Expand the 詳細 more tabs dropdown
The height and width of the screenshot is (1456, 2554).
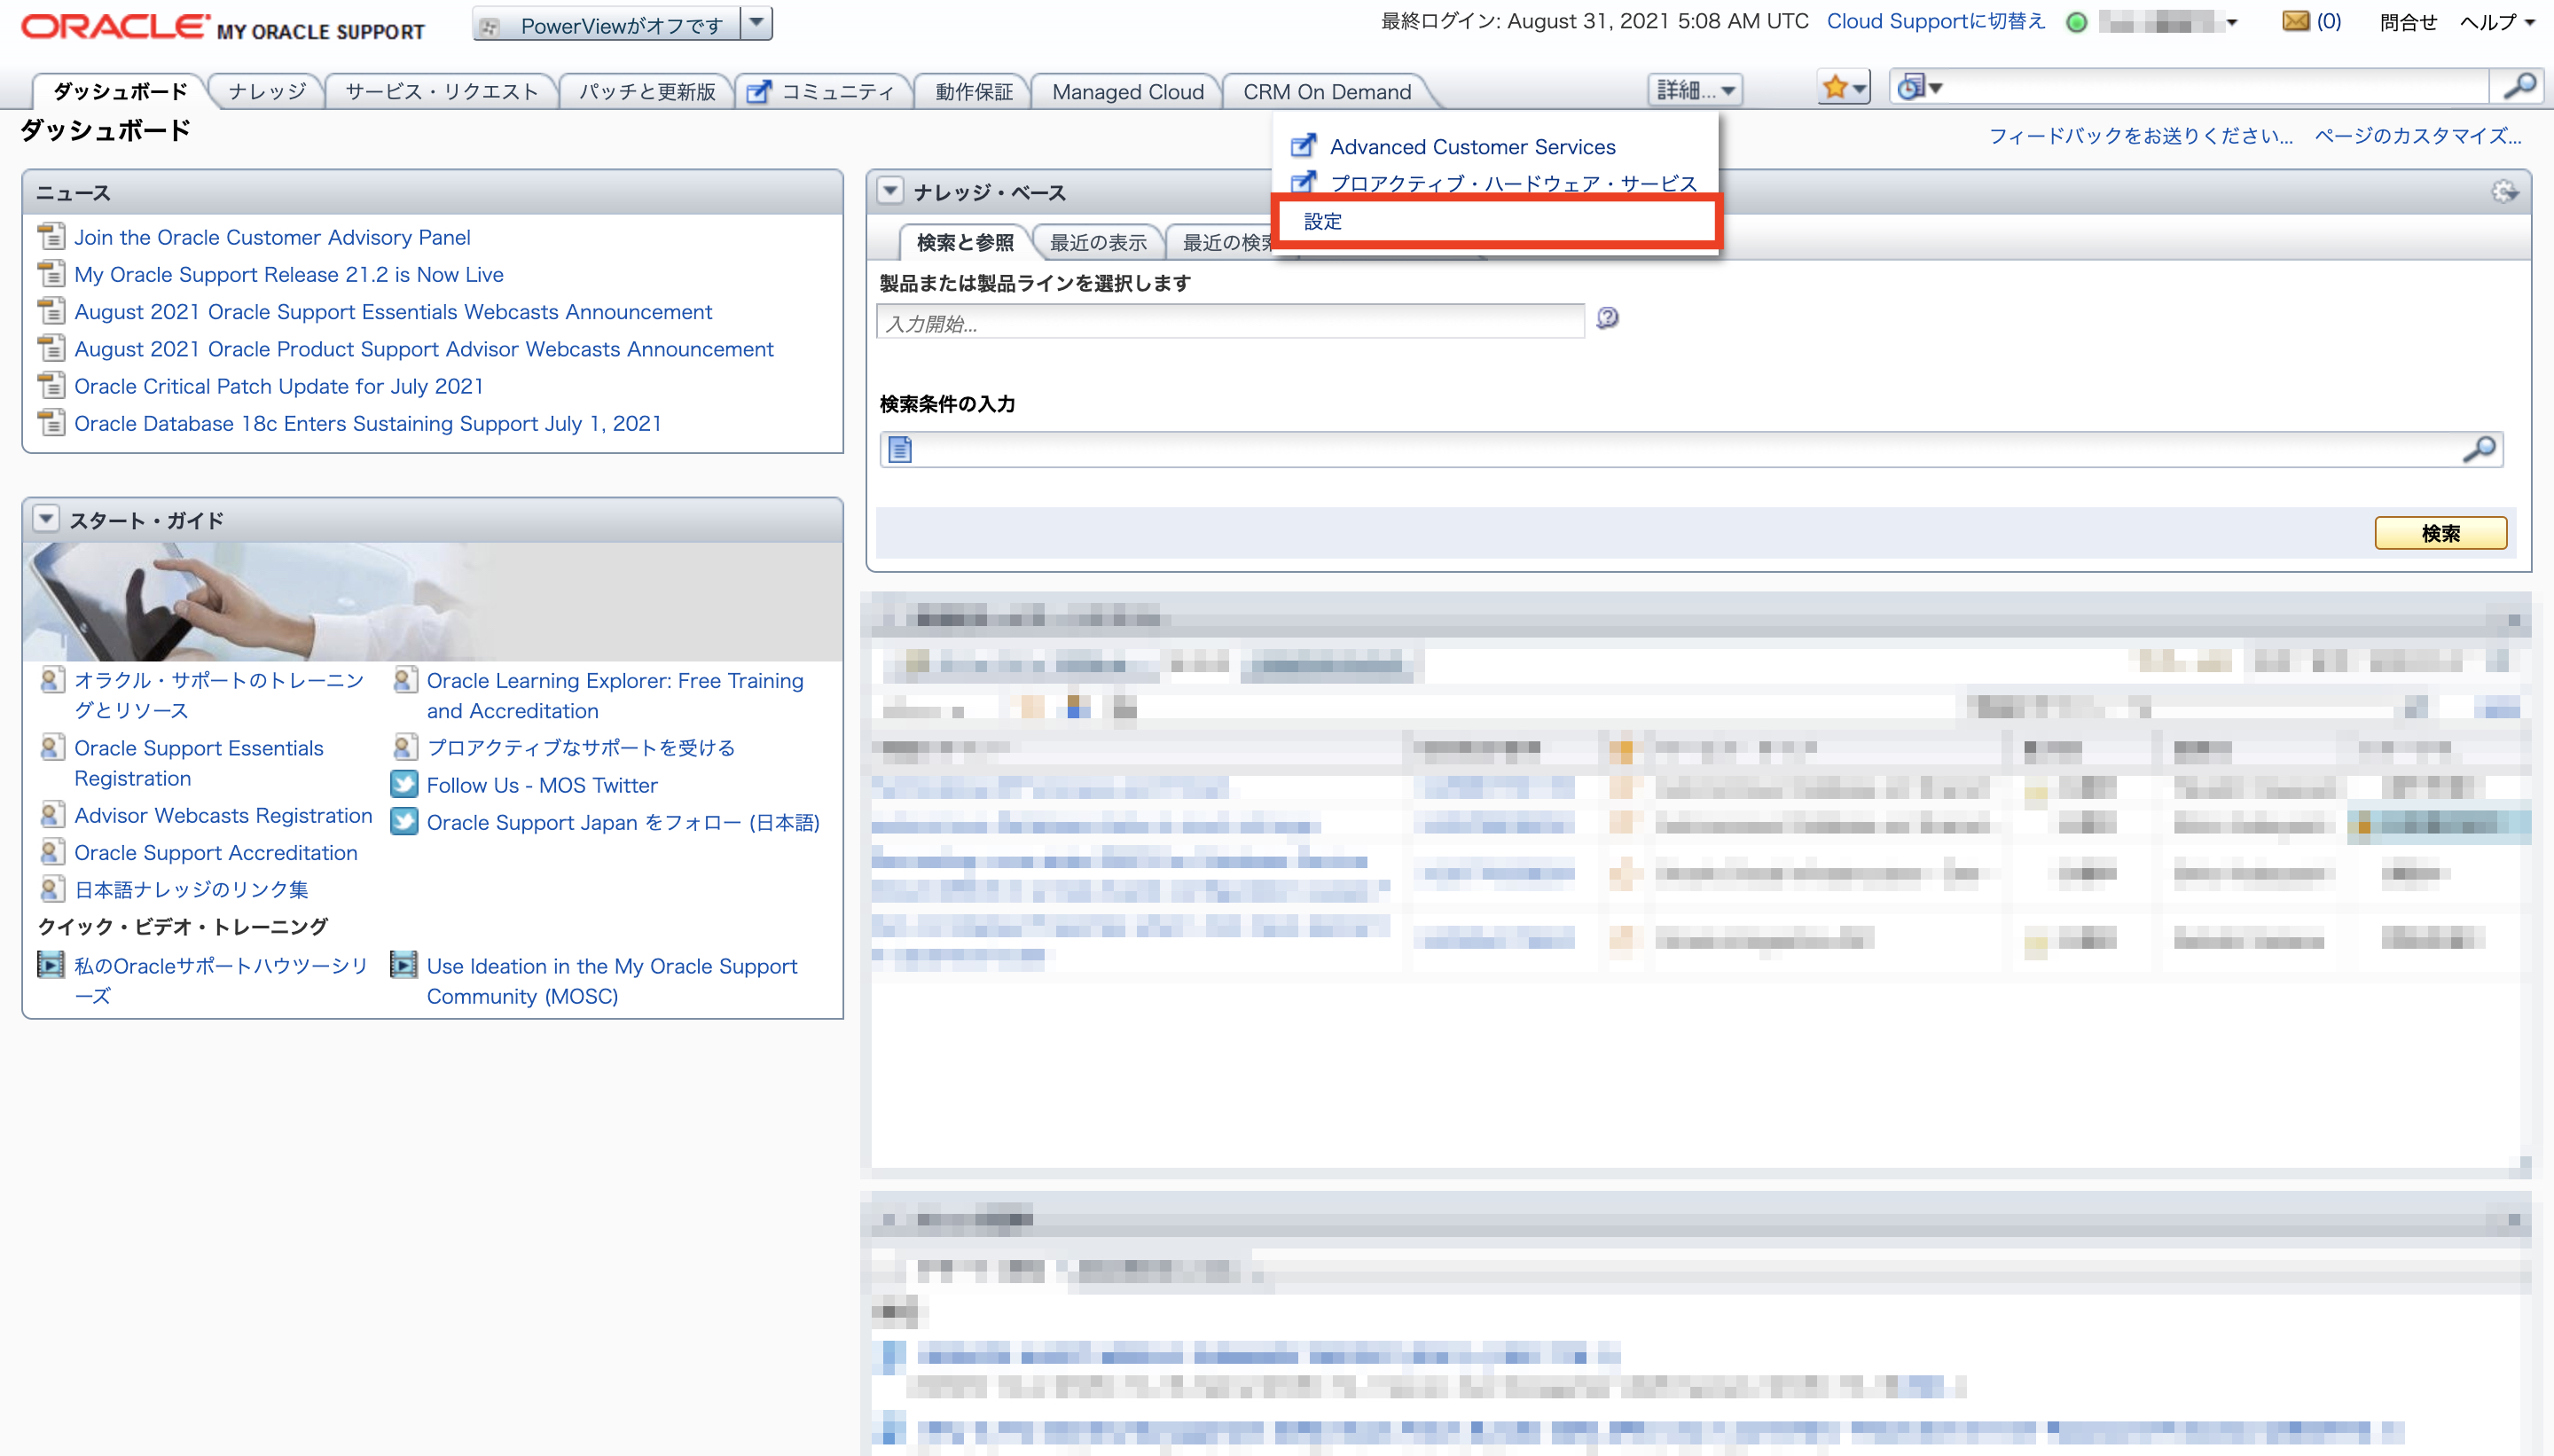click(x=1695, y=91)
